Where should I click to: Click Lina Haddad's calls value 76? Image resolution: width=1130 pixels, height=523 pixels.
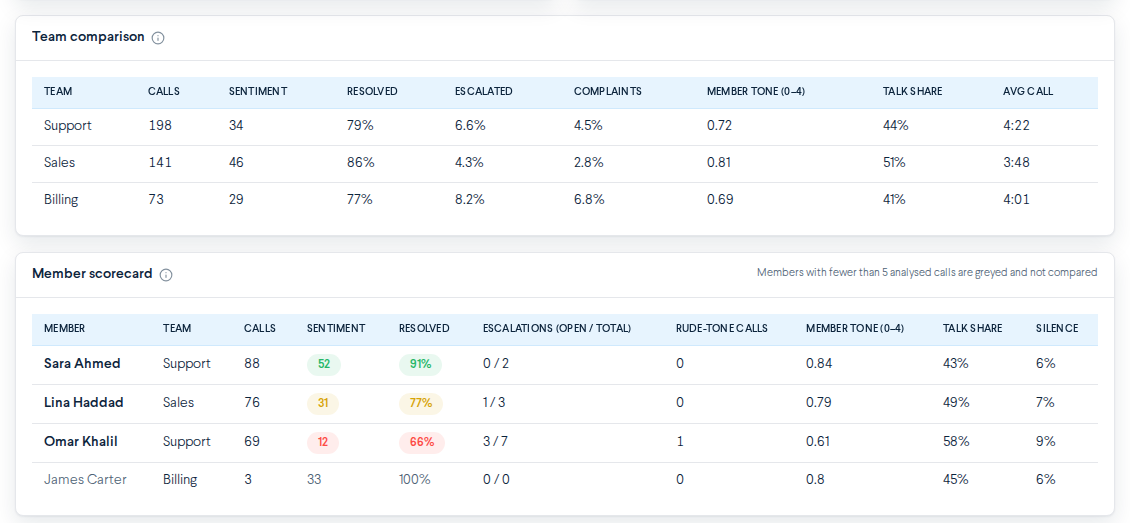(252, 403)
